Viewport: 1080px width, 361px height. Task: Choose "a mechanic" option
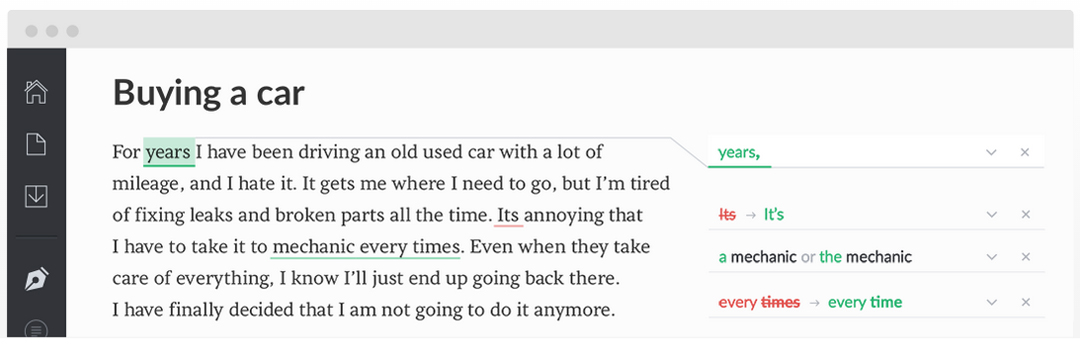pos(757,257)
